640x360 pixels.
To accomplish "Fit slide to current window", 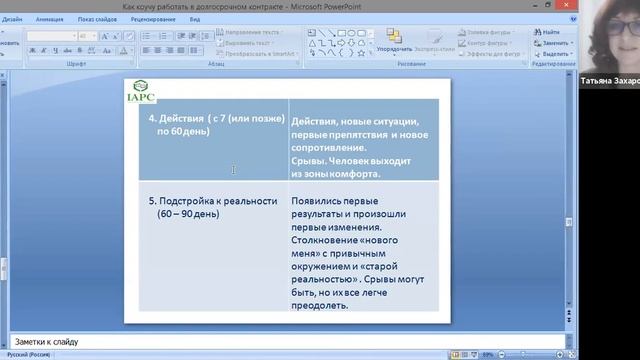I will [x=572, y=355].
